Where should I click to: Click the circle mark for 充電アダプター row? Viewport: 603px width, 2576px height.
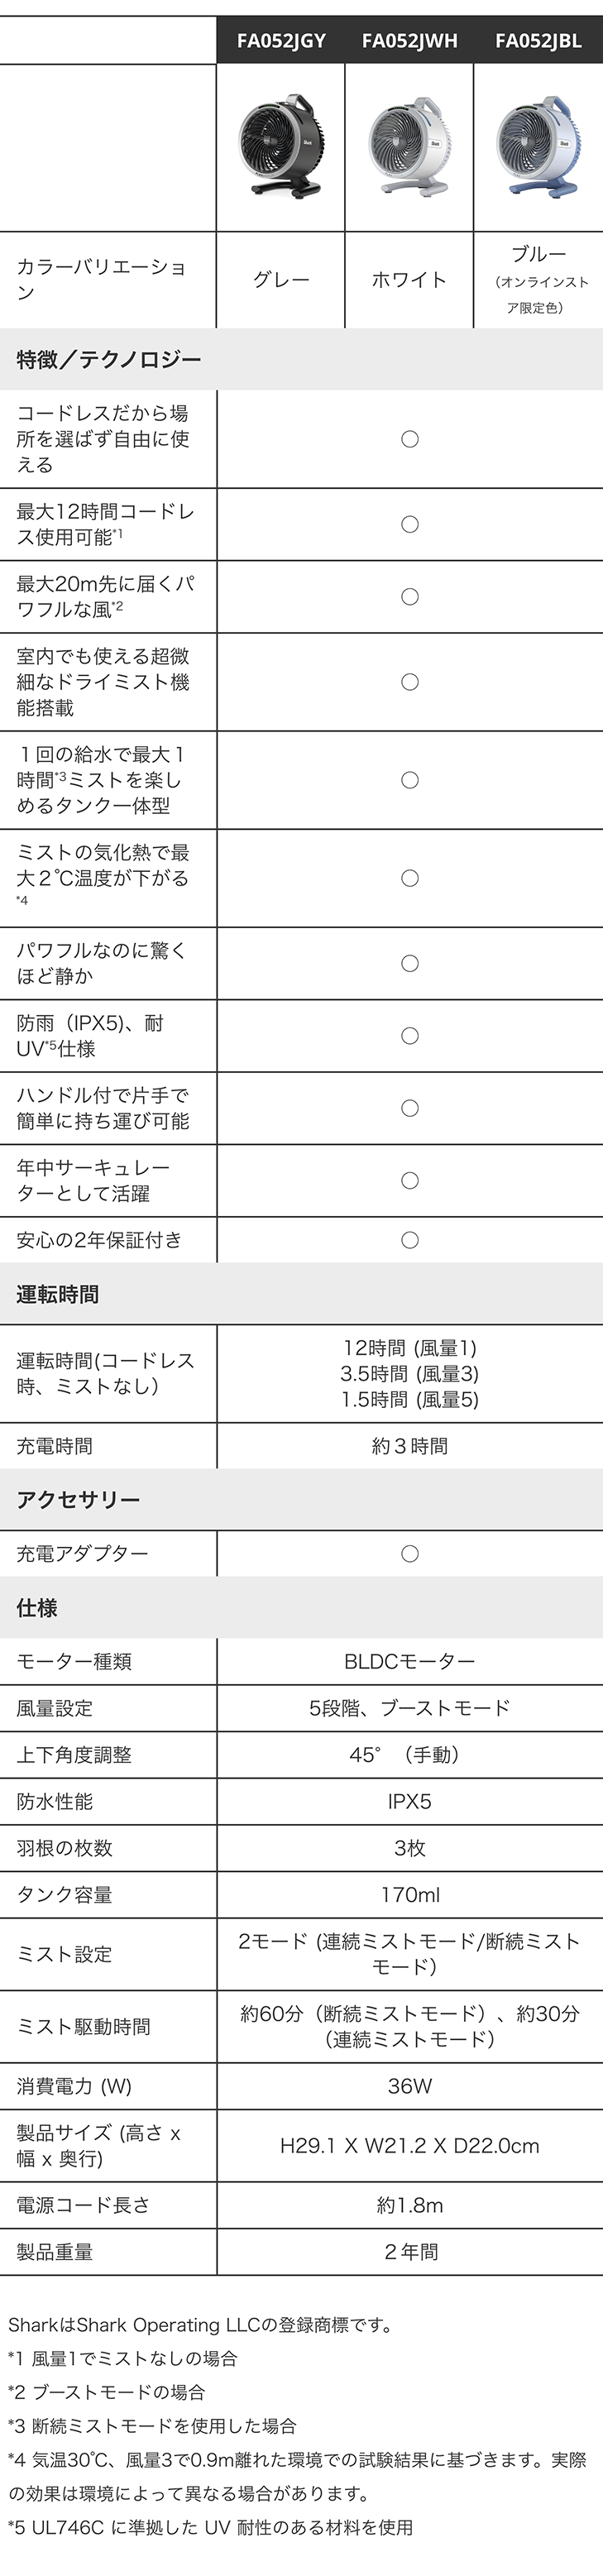(410, 1554)
